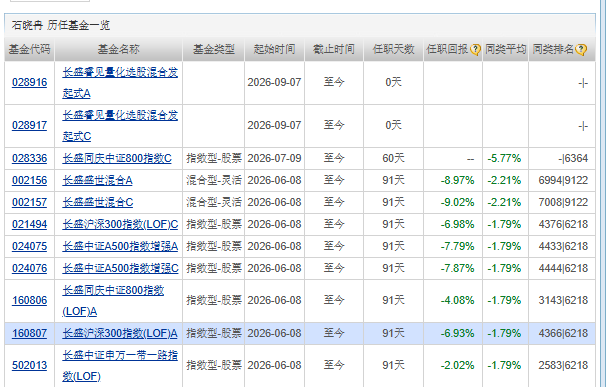Open 长盛中证A500指数增强C link
This screenshot has width=606, height=387.
(121, 269)
